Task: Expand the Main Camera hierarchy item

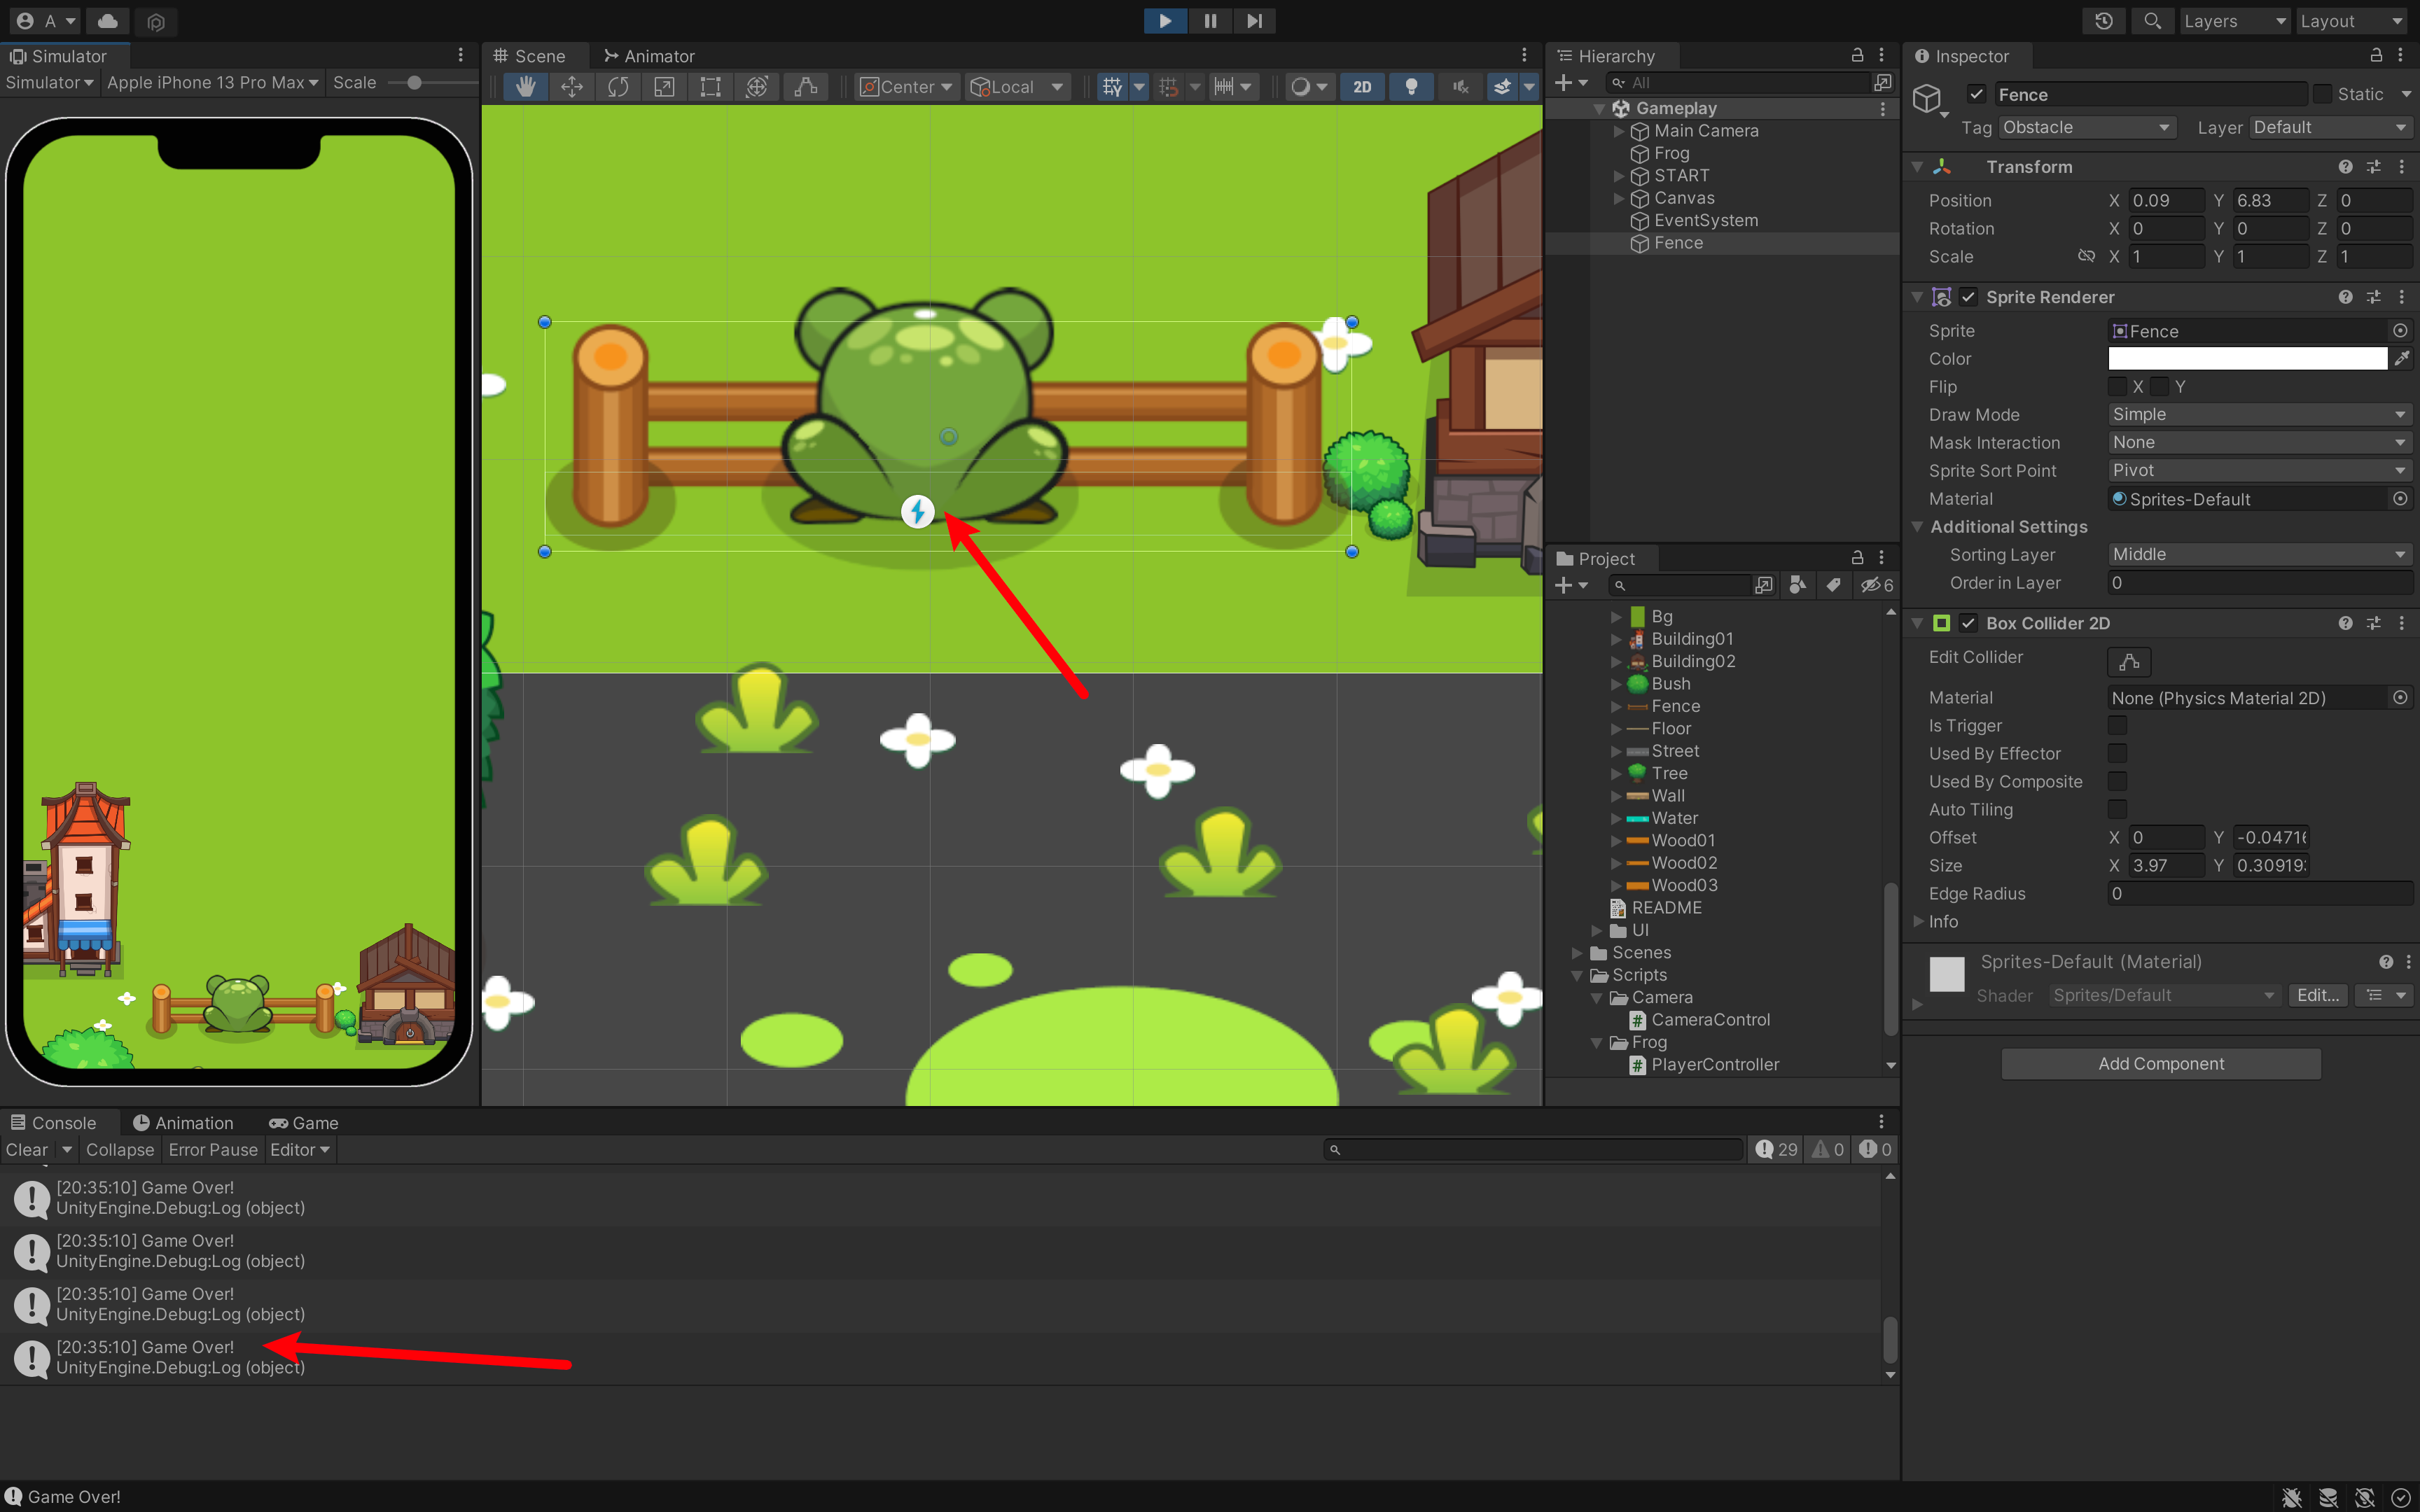Action: point(1619,131)
